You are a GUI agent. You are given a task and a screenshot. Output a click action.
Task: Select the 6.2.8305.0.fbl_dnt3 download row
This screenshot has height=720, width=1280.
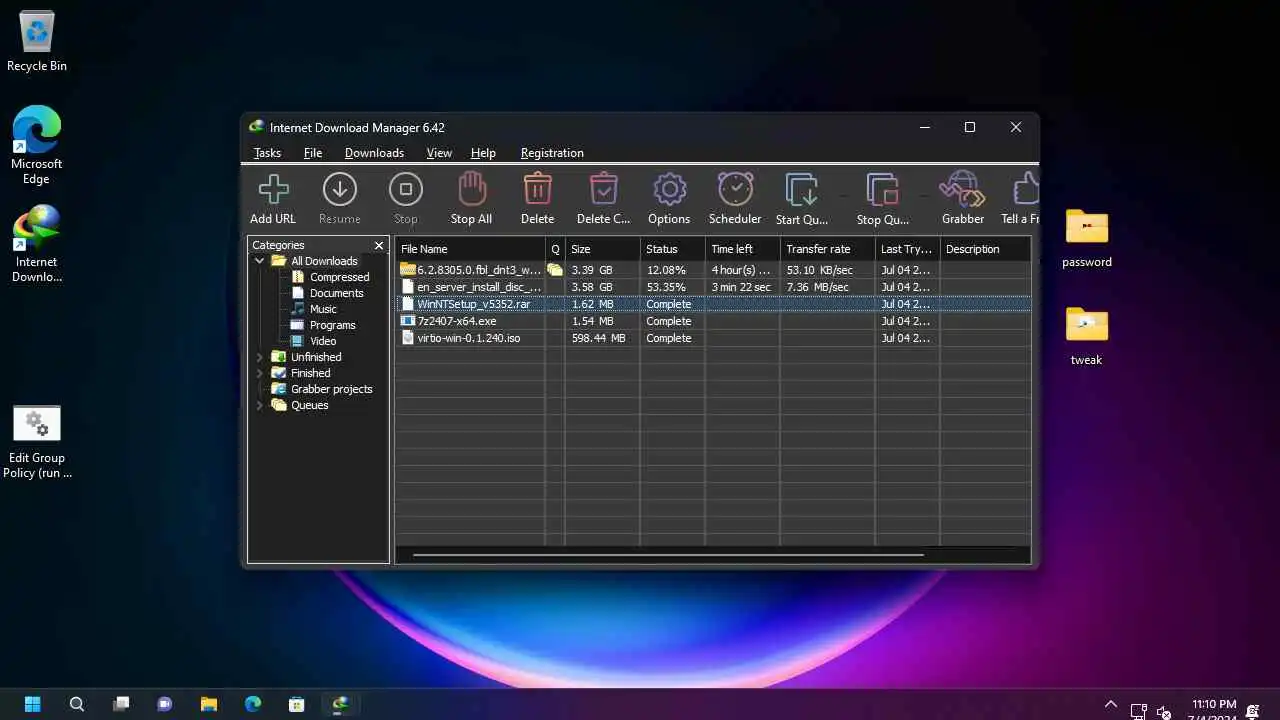[713, 270]
